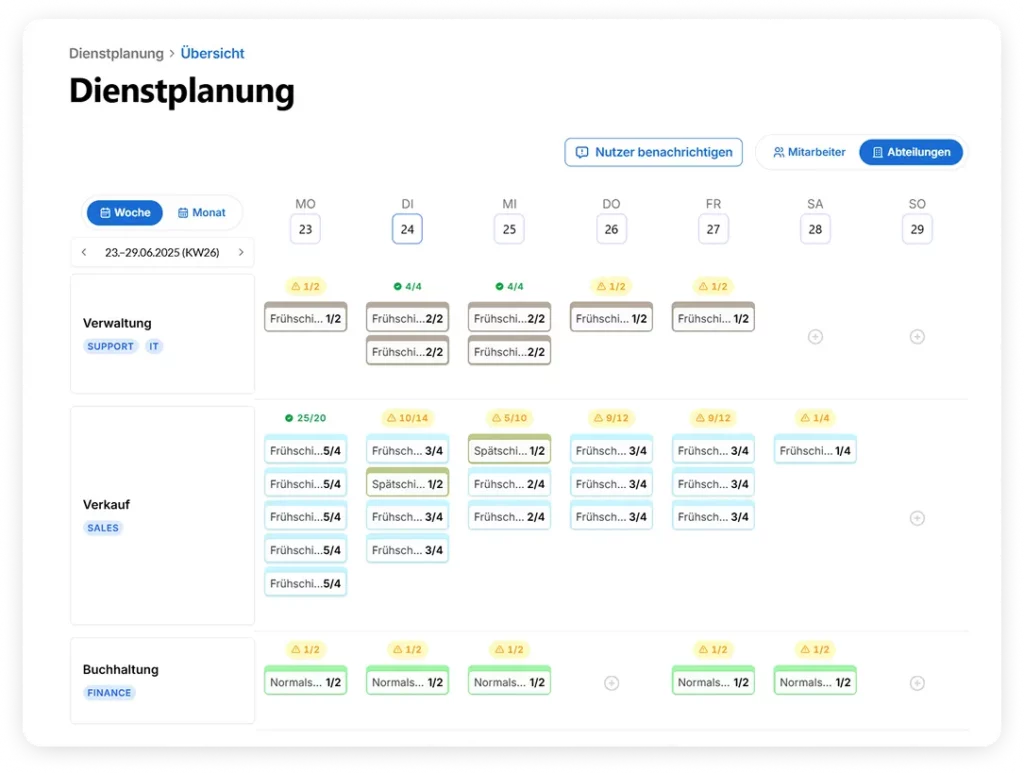Image resolution: width=1024 pixels, height=773 pixels.
Task: Click the SALES tag under Verkauf
Action: (x=103, y=528)
